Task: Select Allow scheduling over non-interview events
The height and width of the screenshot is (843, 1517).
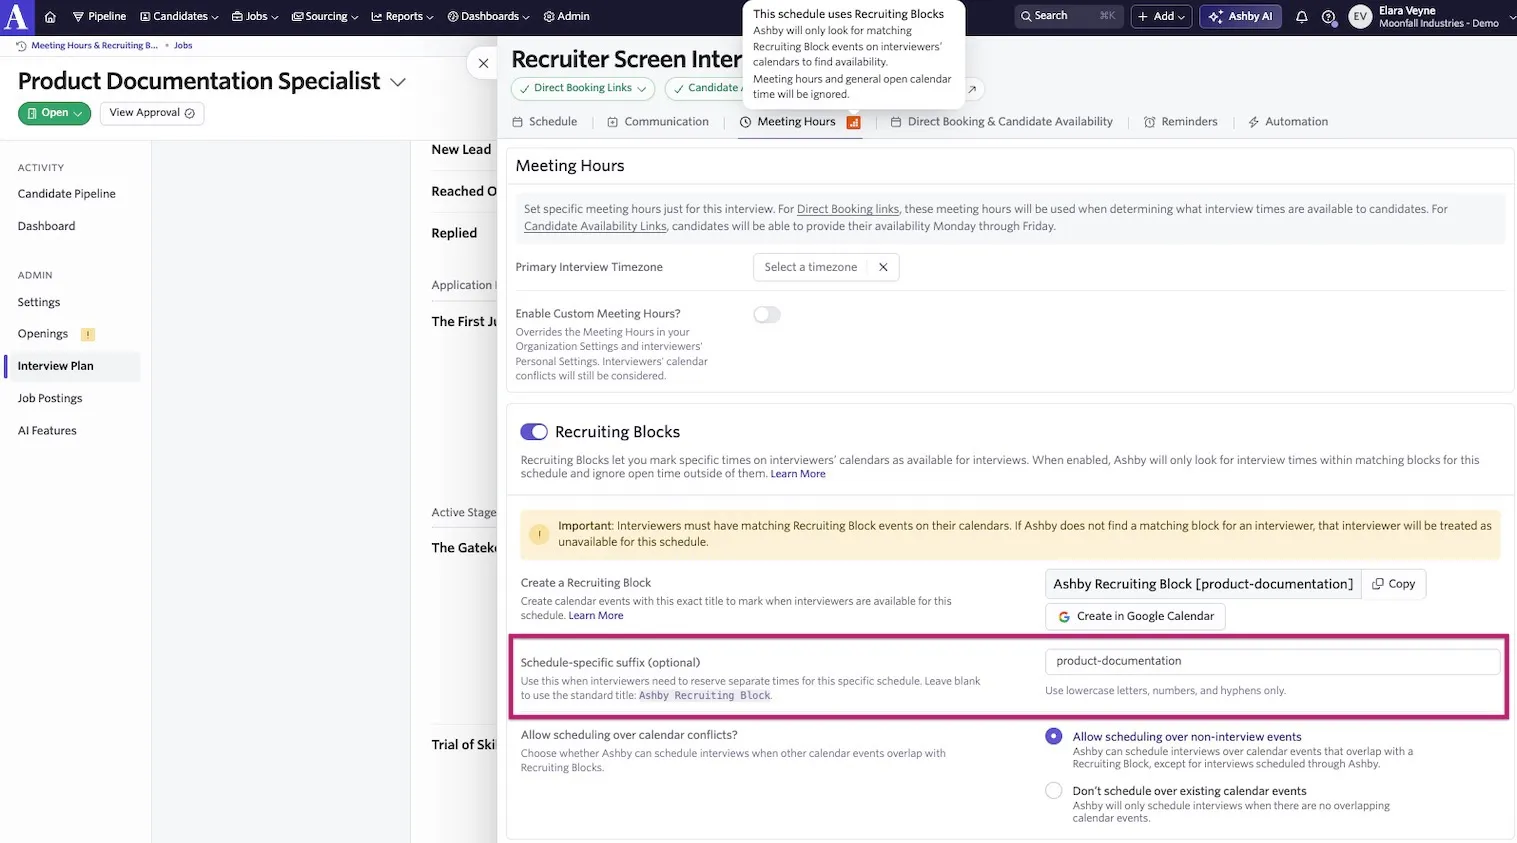Action: [1054, 736]
